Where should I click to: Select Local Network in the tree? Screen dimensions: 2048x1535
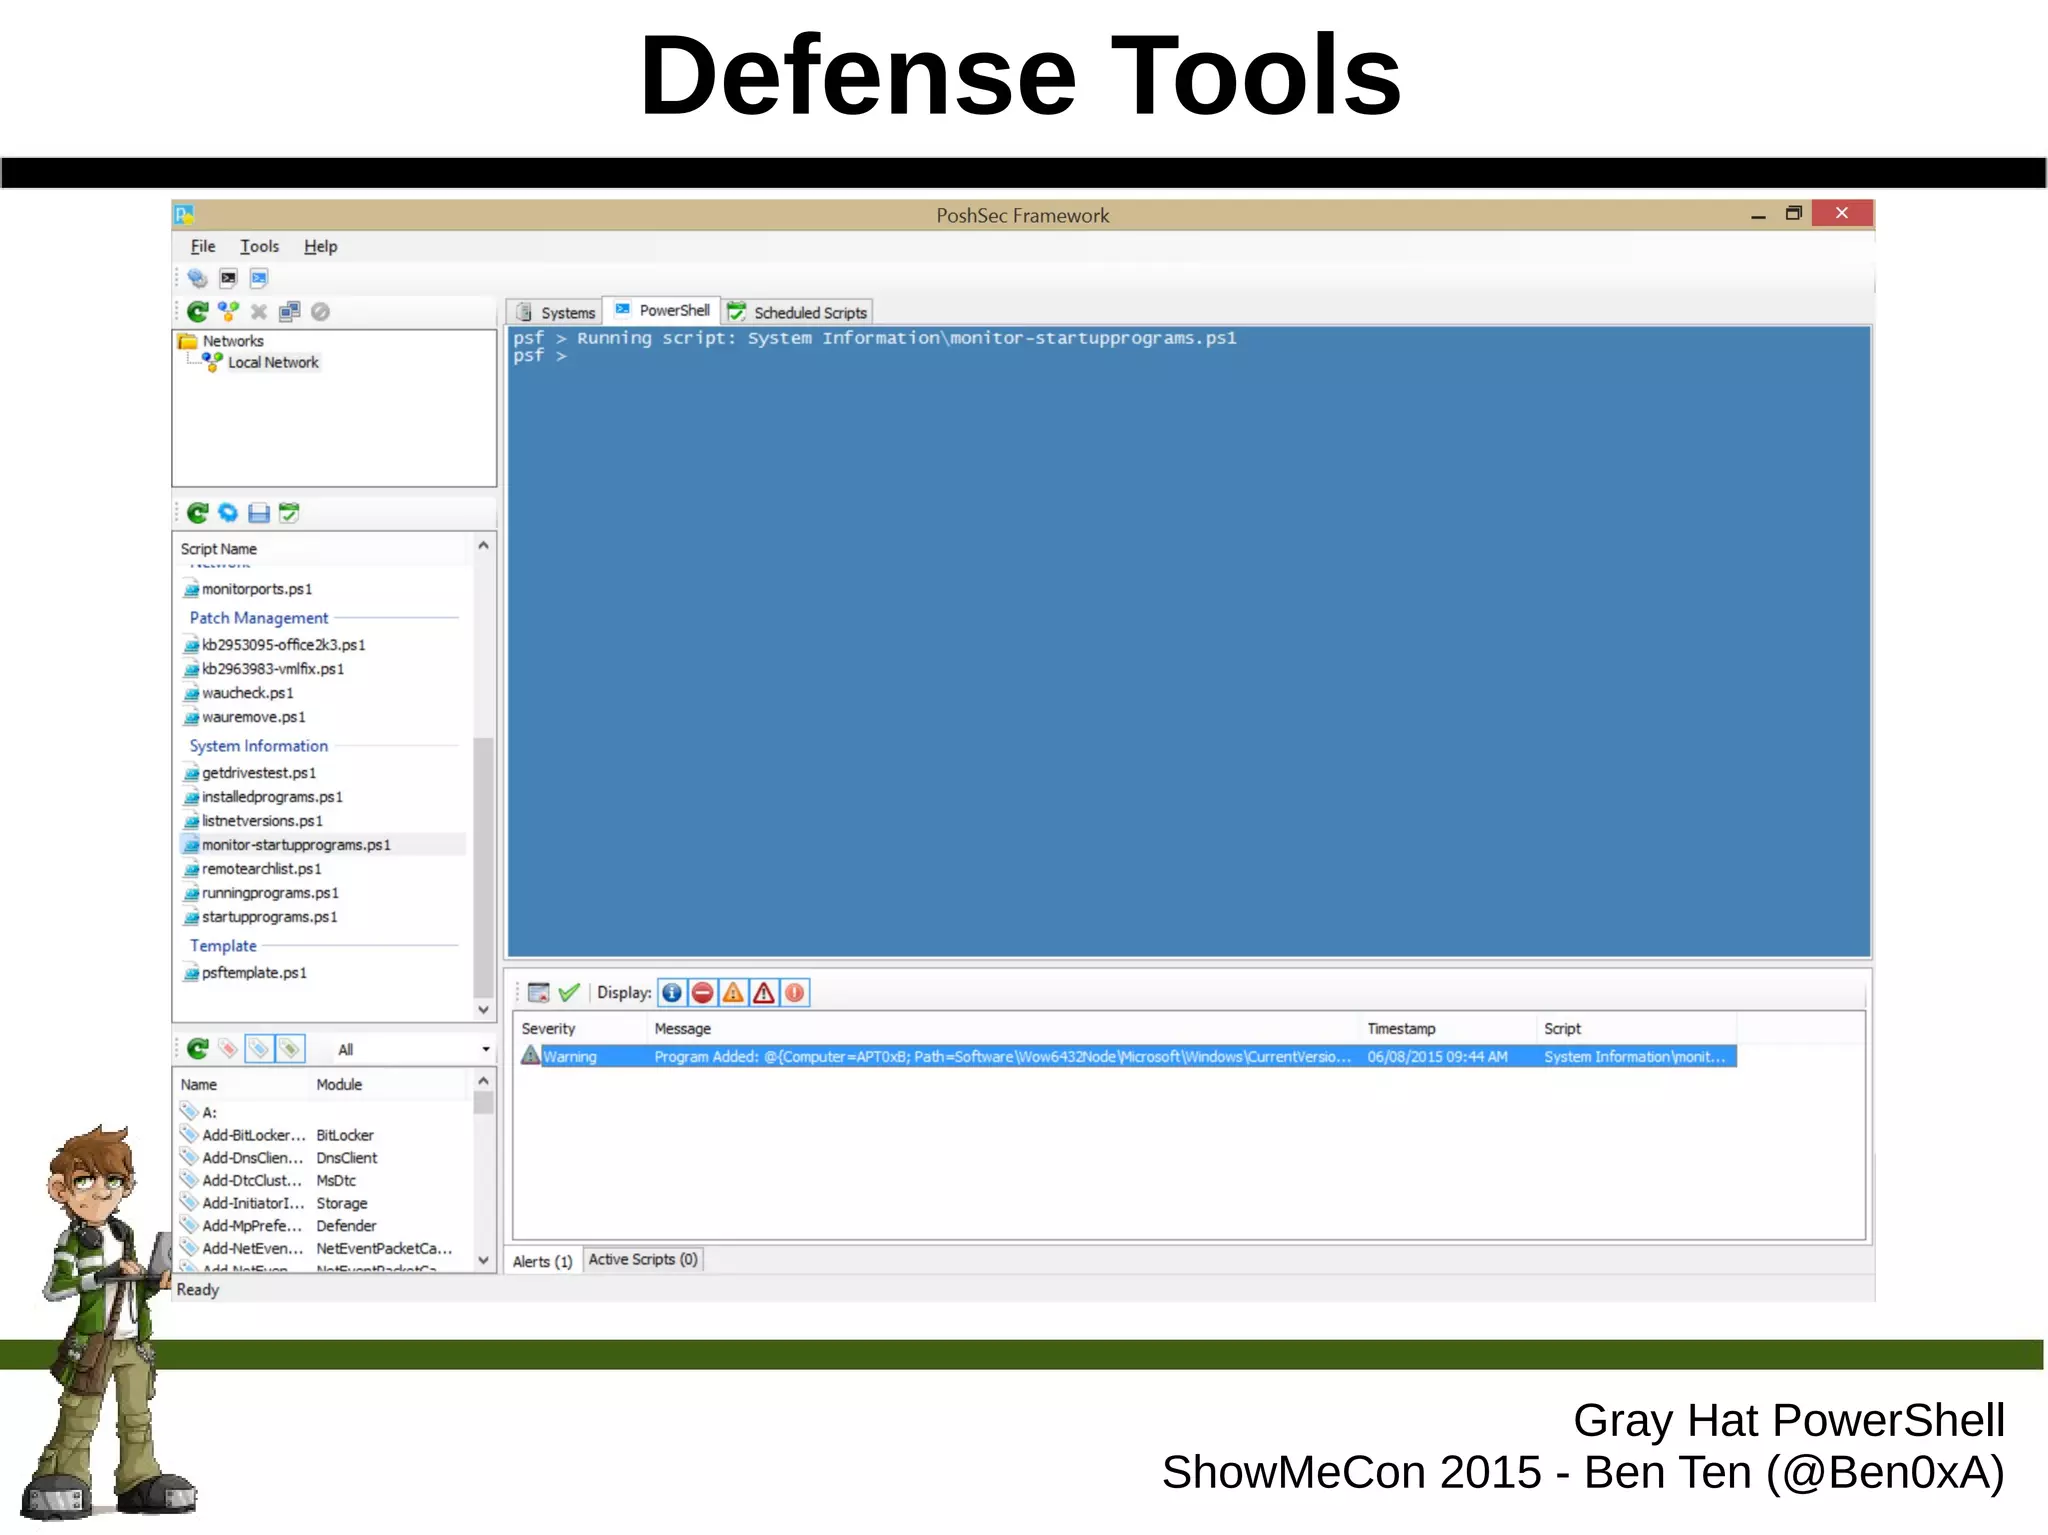[x=273, y=362]
